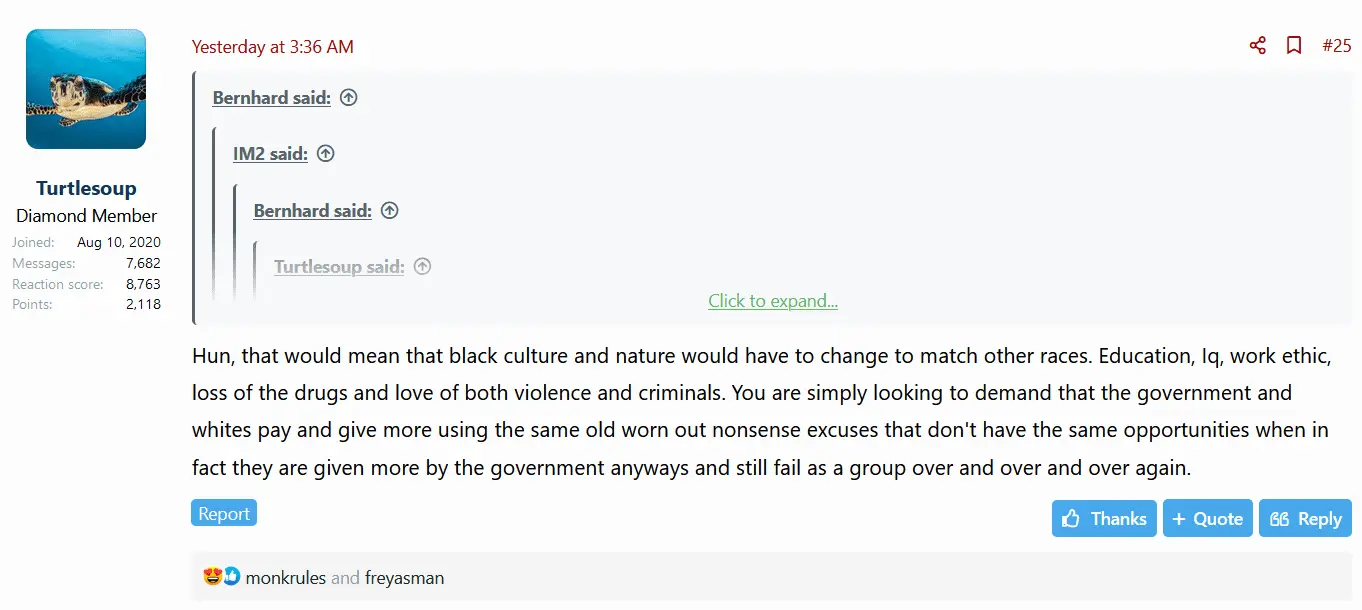Open freyasman's profile in the reactions bar
Screen dimensions: 1362x610
404,578
